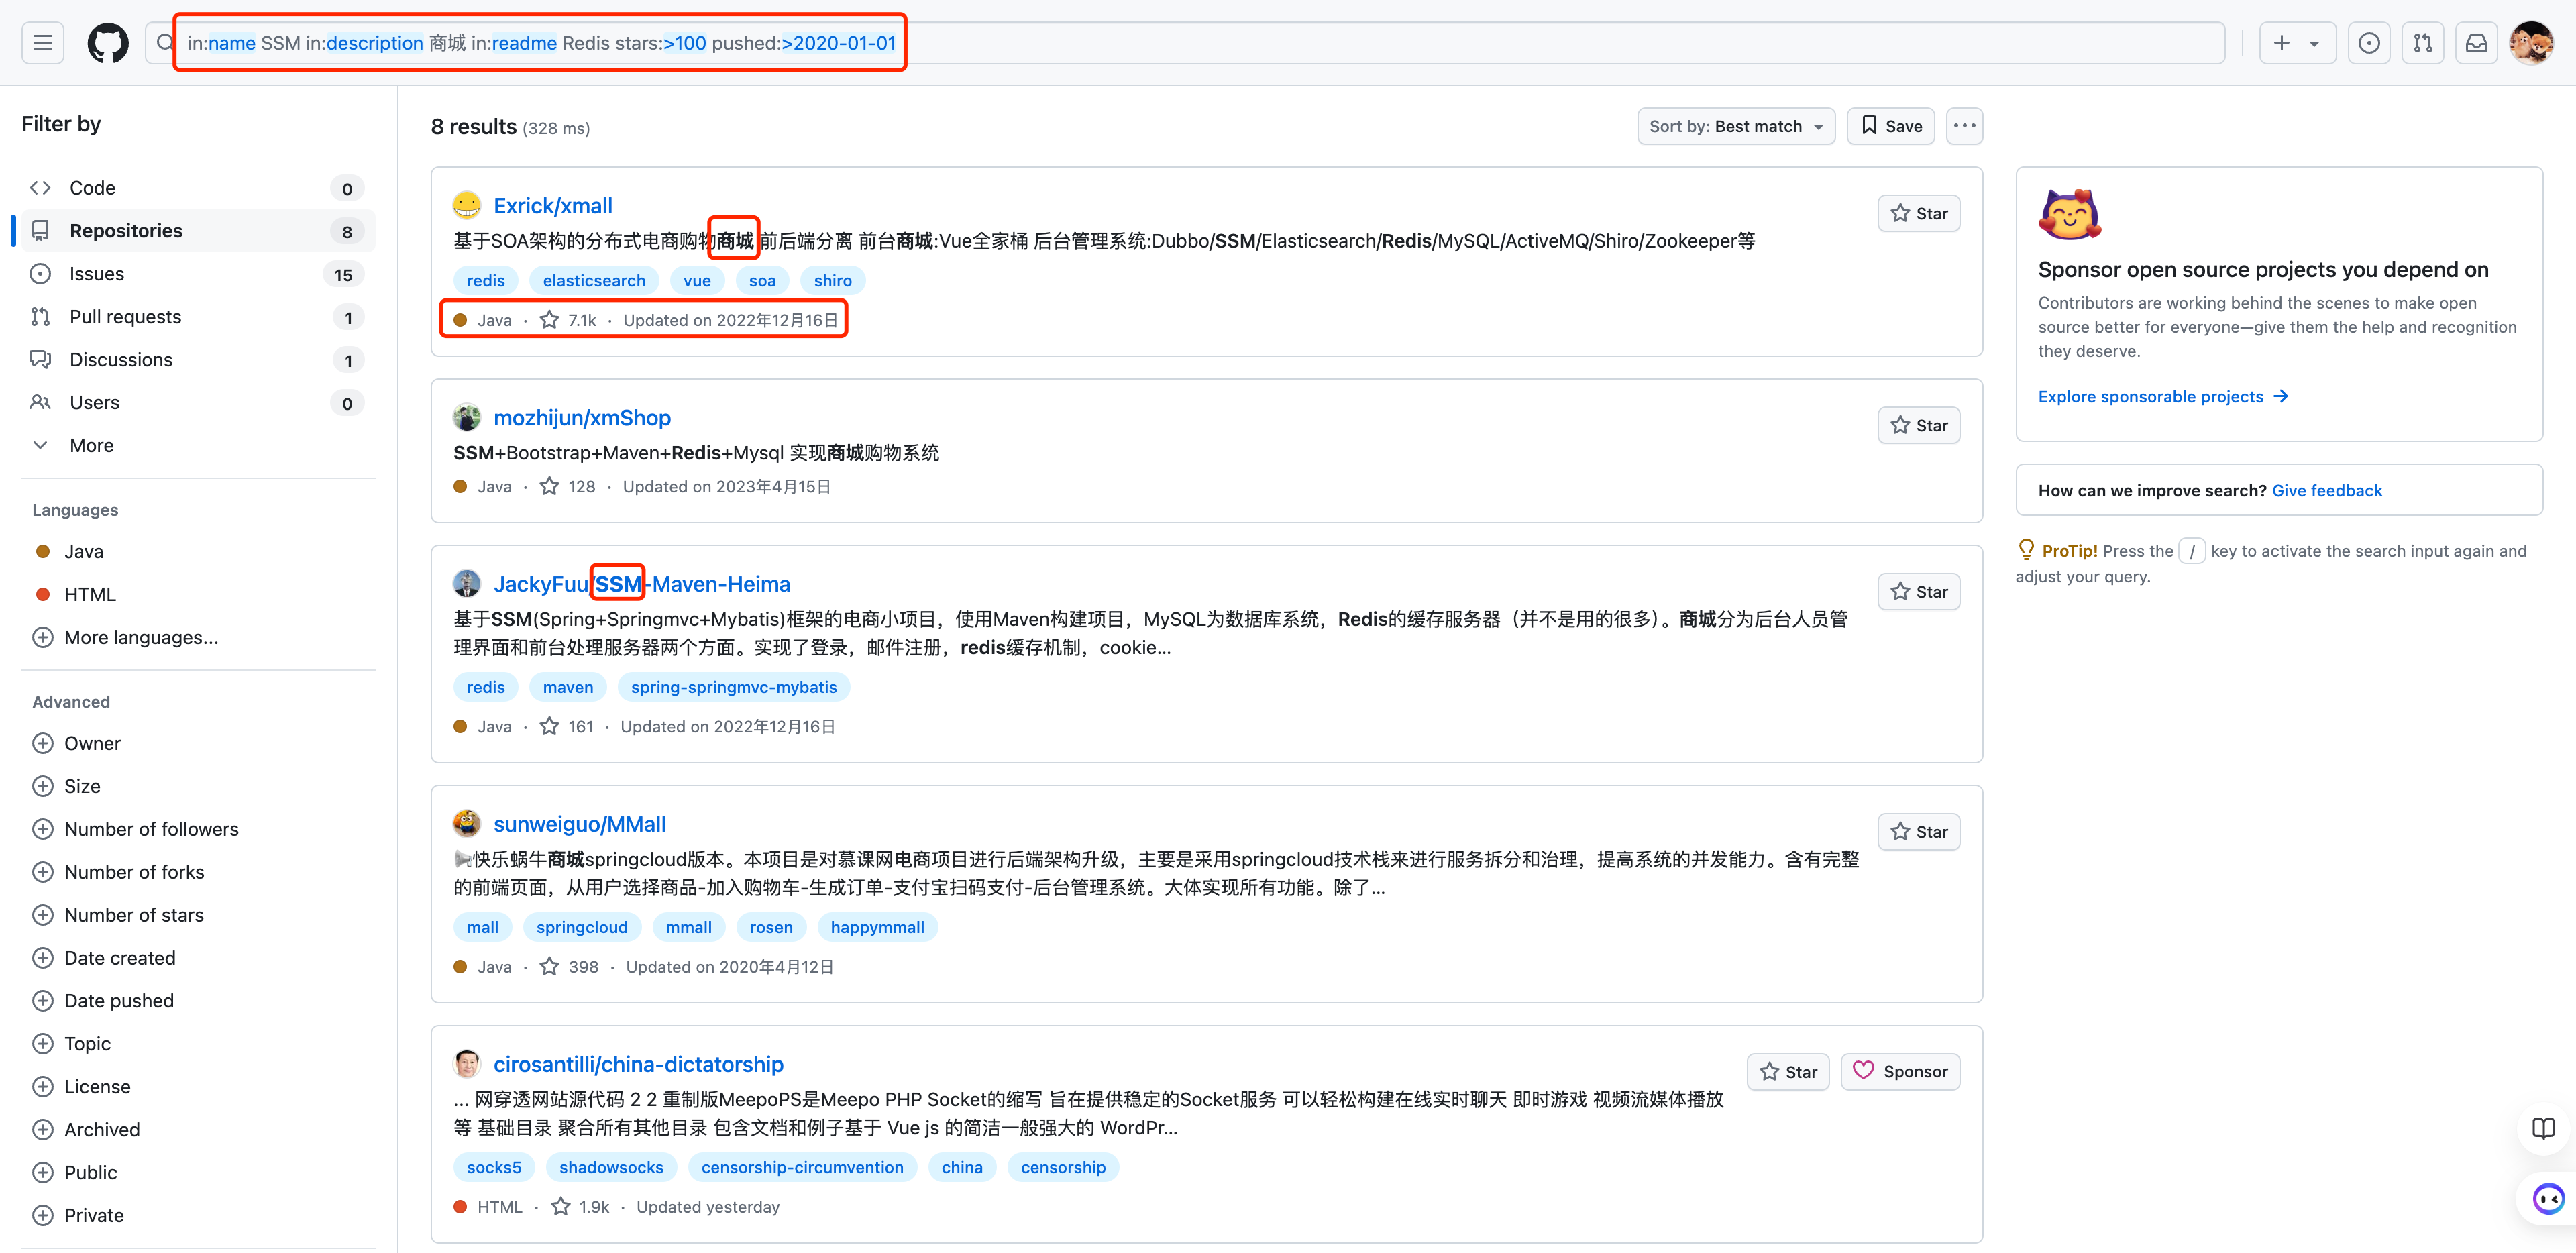Expand the More filter types
Viewport: 2576px width, 1253px height.
pyautogui.click(x=90, y=445)
